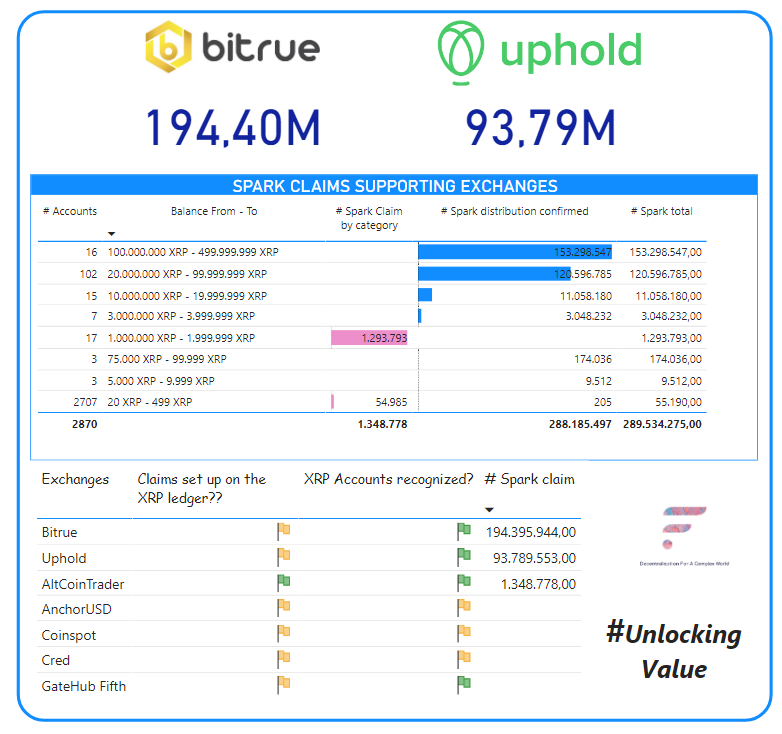Sort by # Spark total header

tap(661, 211)
